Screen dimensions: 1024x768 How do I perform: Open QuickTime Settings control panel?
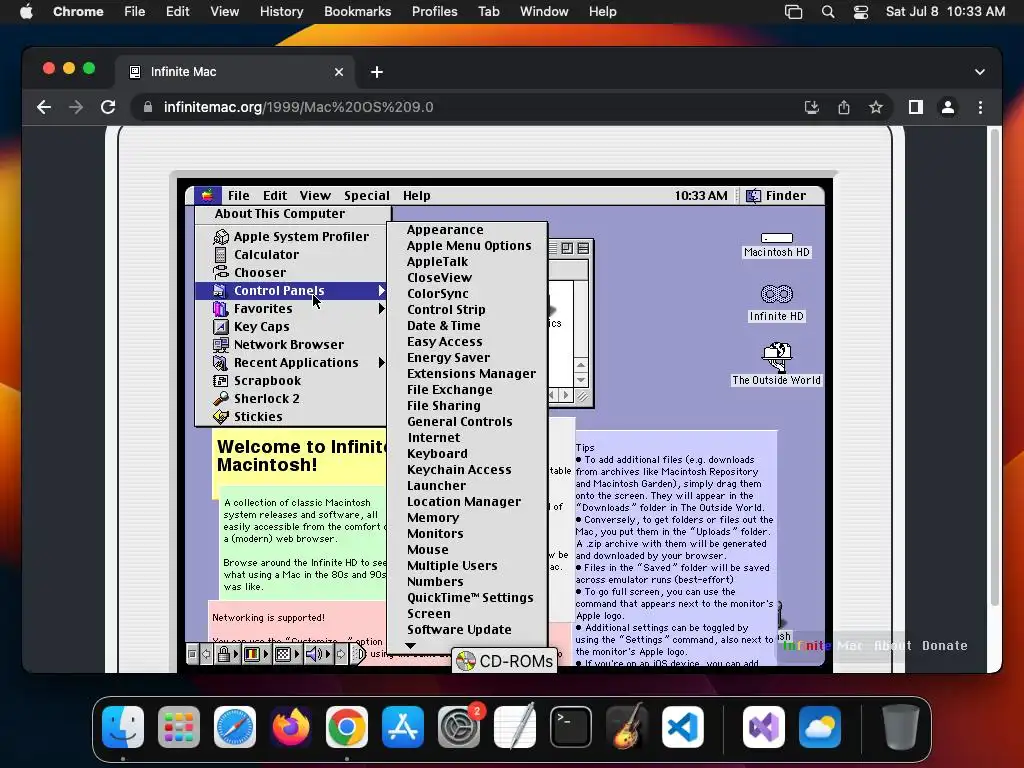[x=467, y=598]
